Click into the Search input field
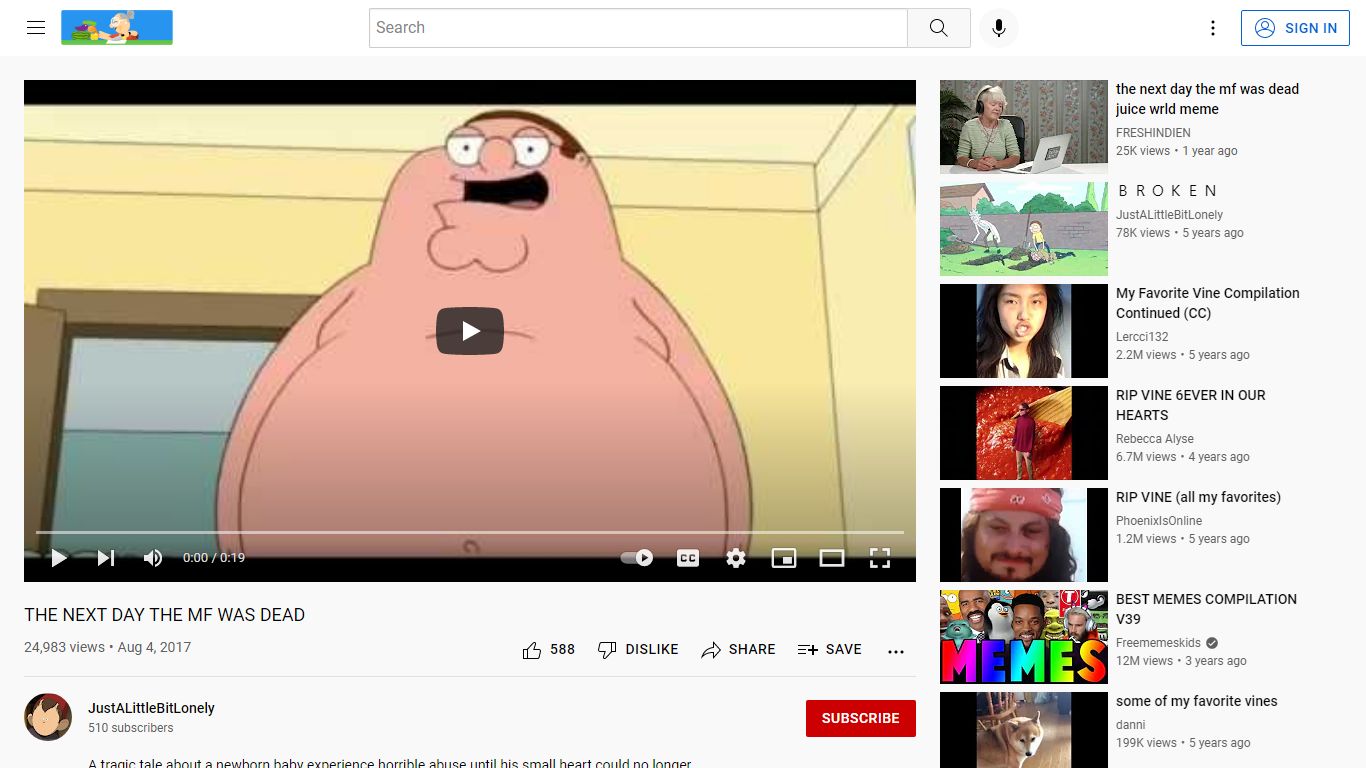Viewport: 1366px width, 768px height. (x=638, y=28)
